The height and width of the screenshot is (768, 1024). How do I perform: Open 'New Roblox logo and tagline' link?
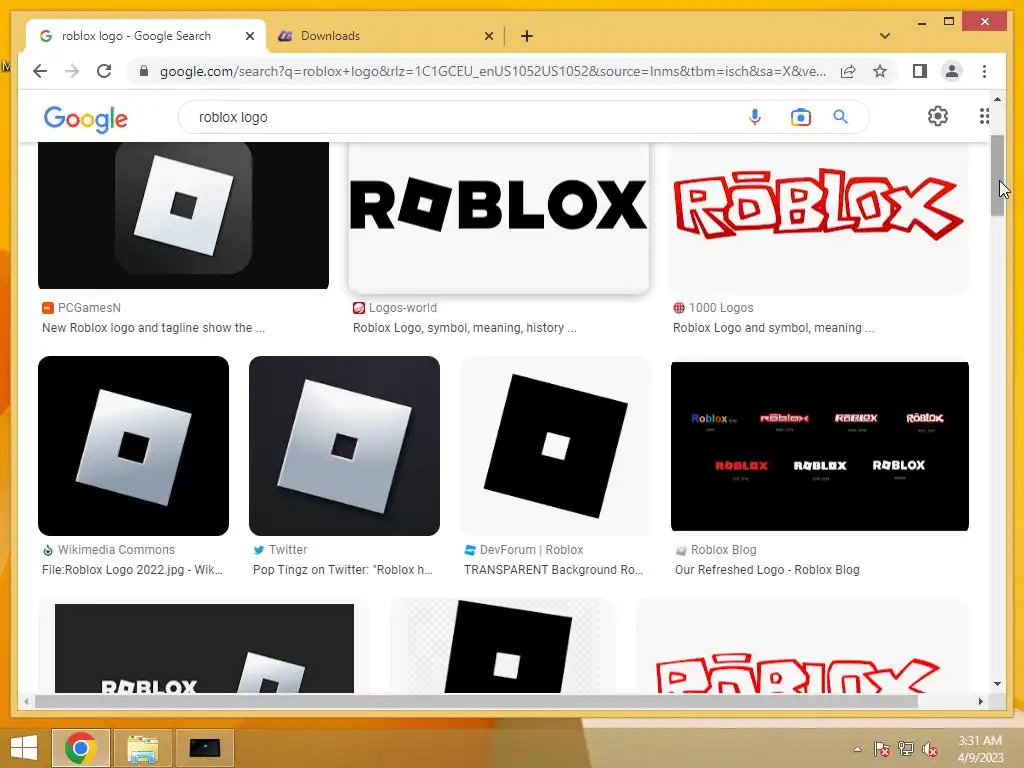click(153, 328)
